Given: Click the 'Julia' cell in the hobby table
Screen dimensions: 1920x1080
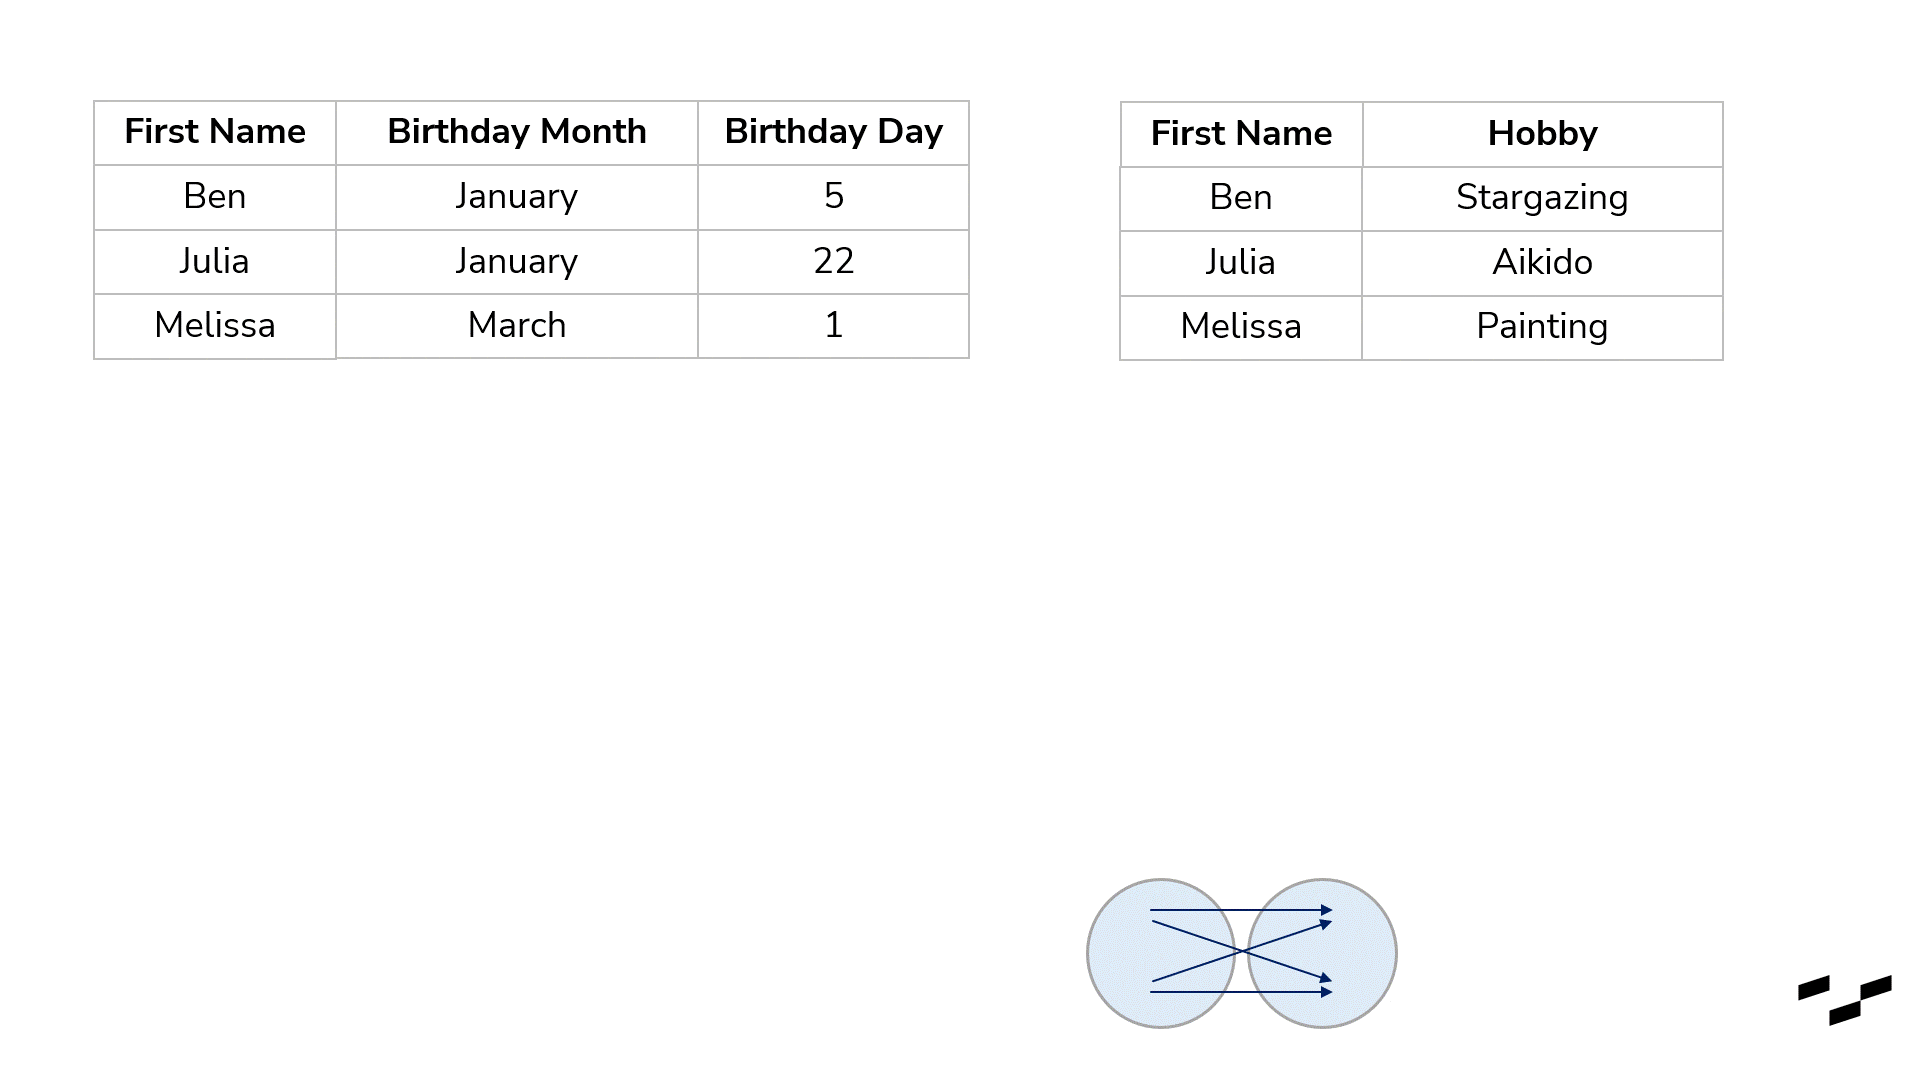Looking at the screenshot, I should click(x=1241, y=263).
